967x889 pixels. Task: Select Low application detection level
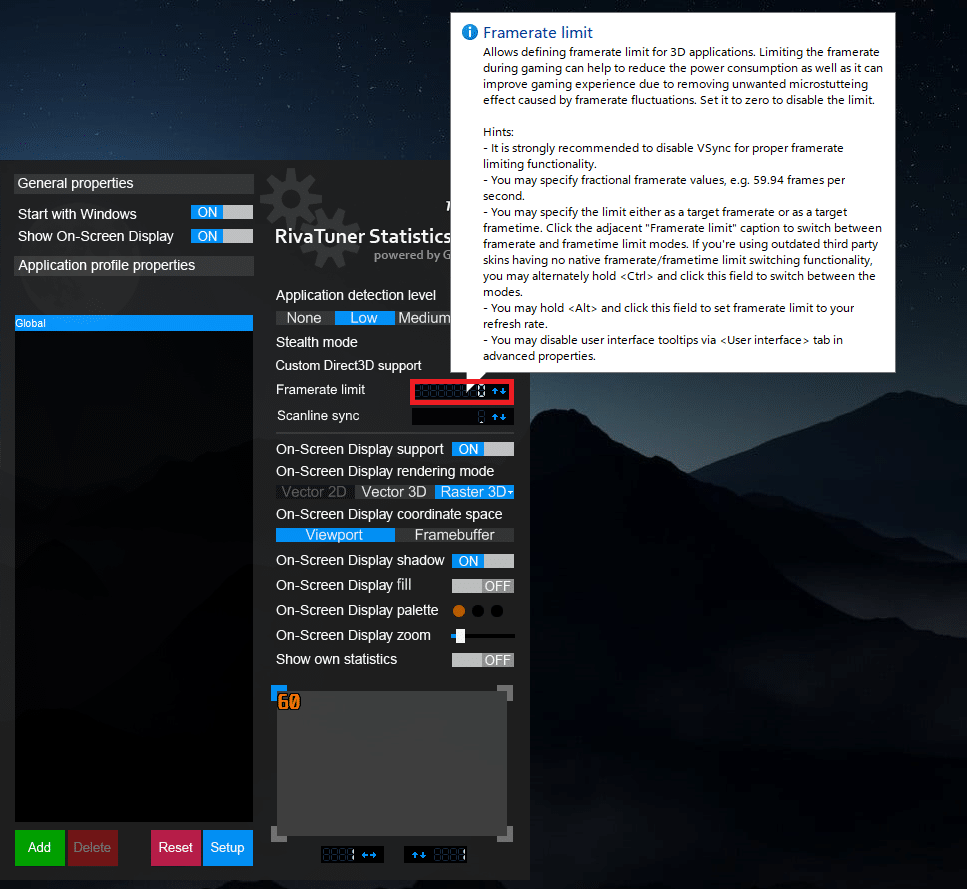364,318
